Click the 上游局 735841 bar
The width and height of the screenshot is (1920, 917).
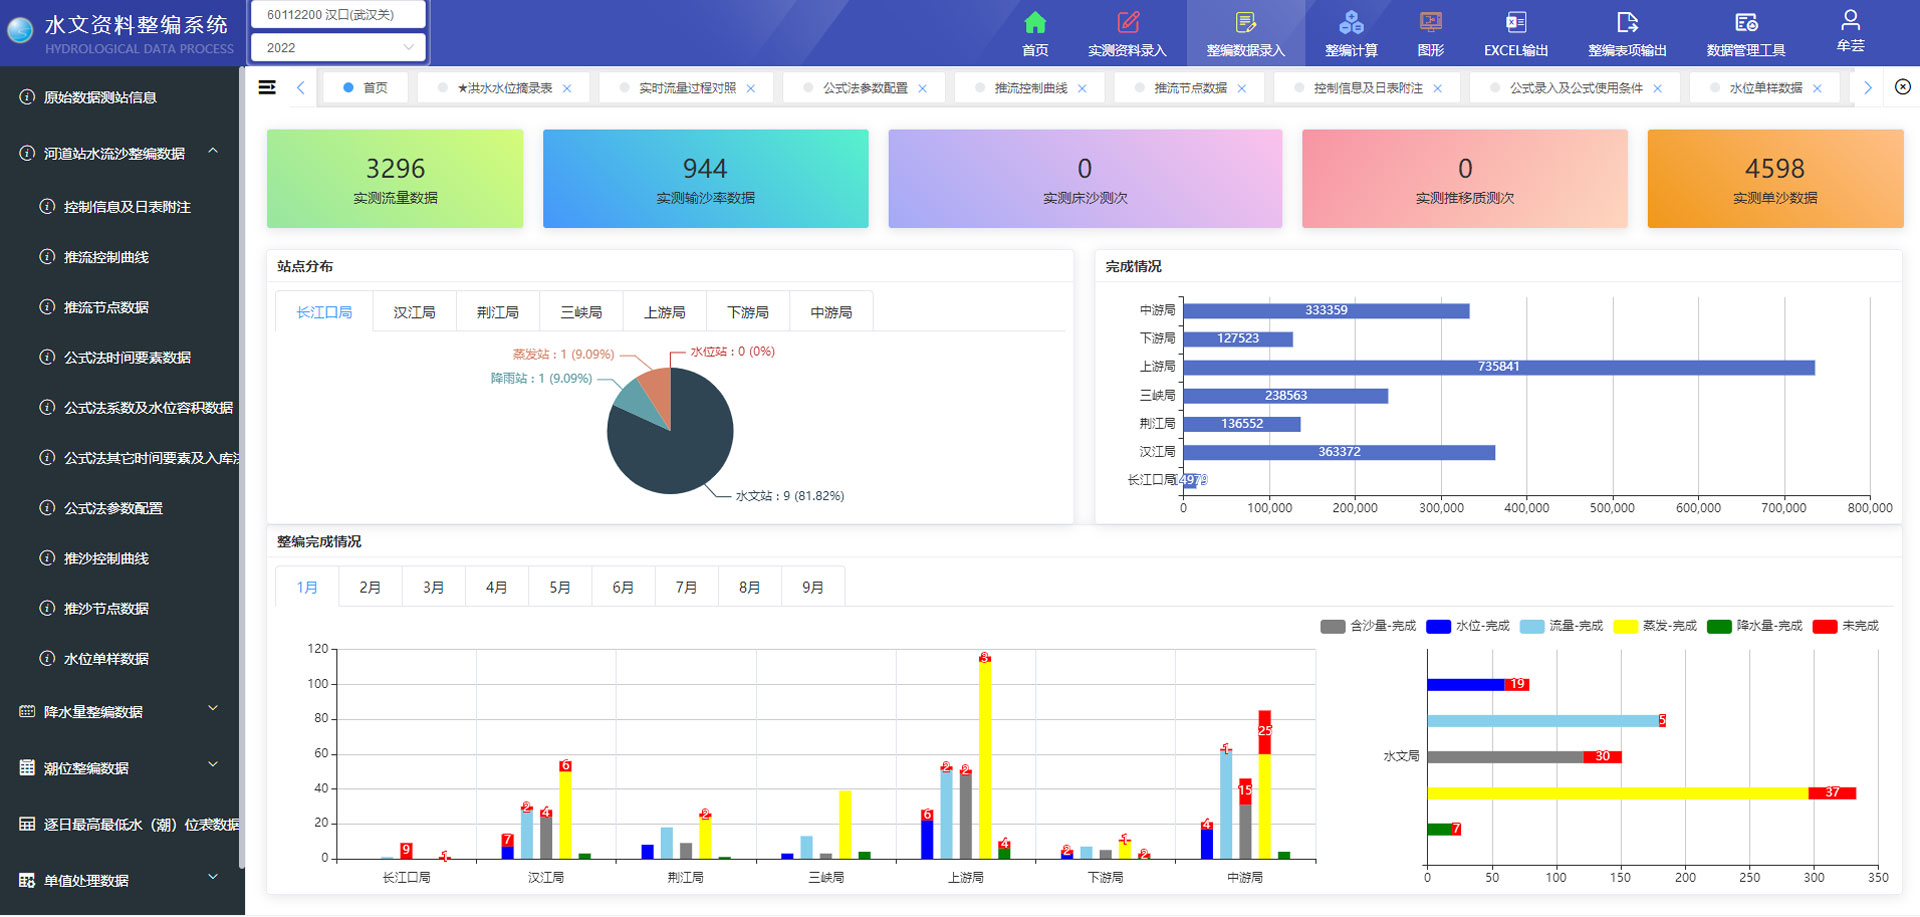coord(1499,367)
